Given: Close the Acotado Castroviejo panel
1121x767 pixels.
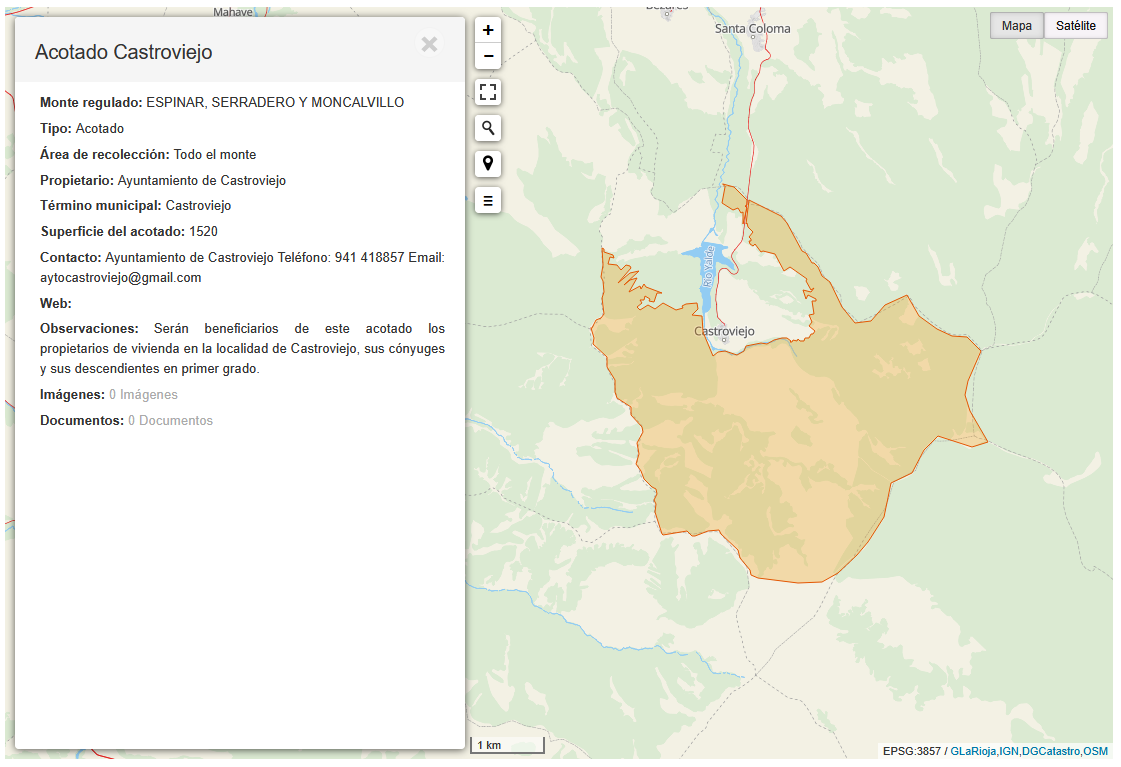Looking at the screenshot, I should (x=429, y=44).
